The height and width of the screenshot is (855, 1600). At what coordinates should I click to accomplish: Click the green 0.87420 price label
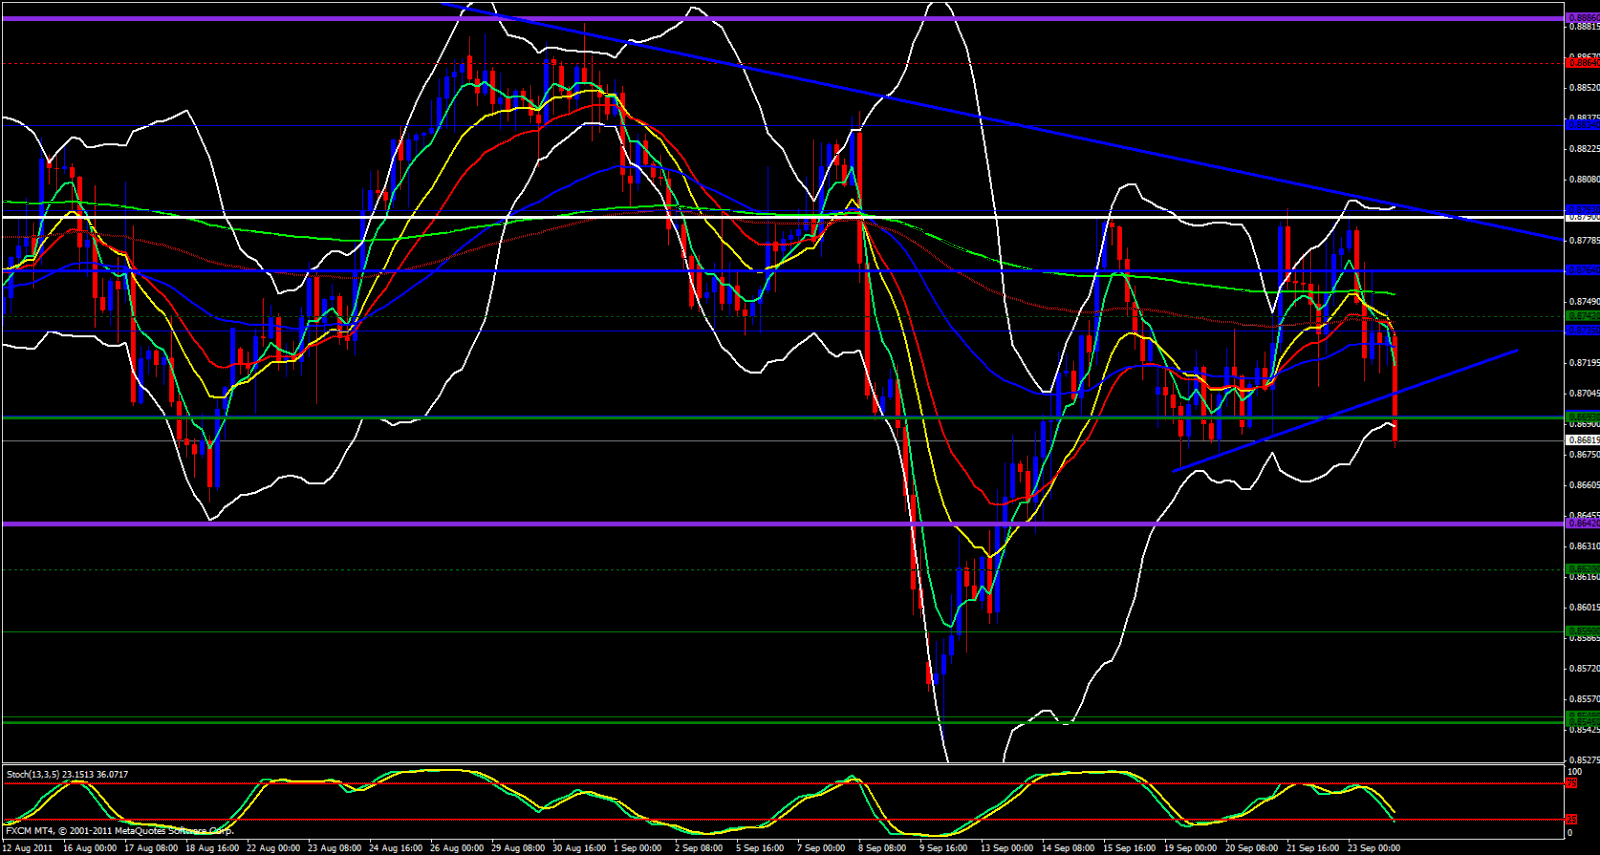pyautogui.click(x=1582, y=316)
